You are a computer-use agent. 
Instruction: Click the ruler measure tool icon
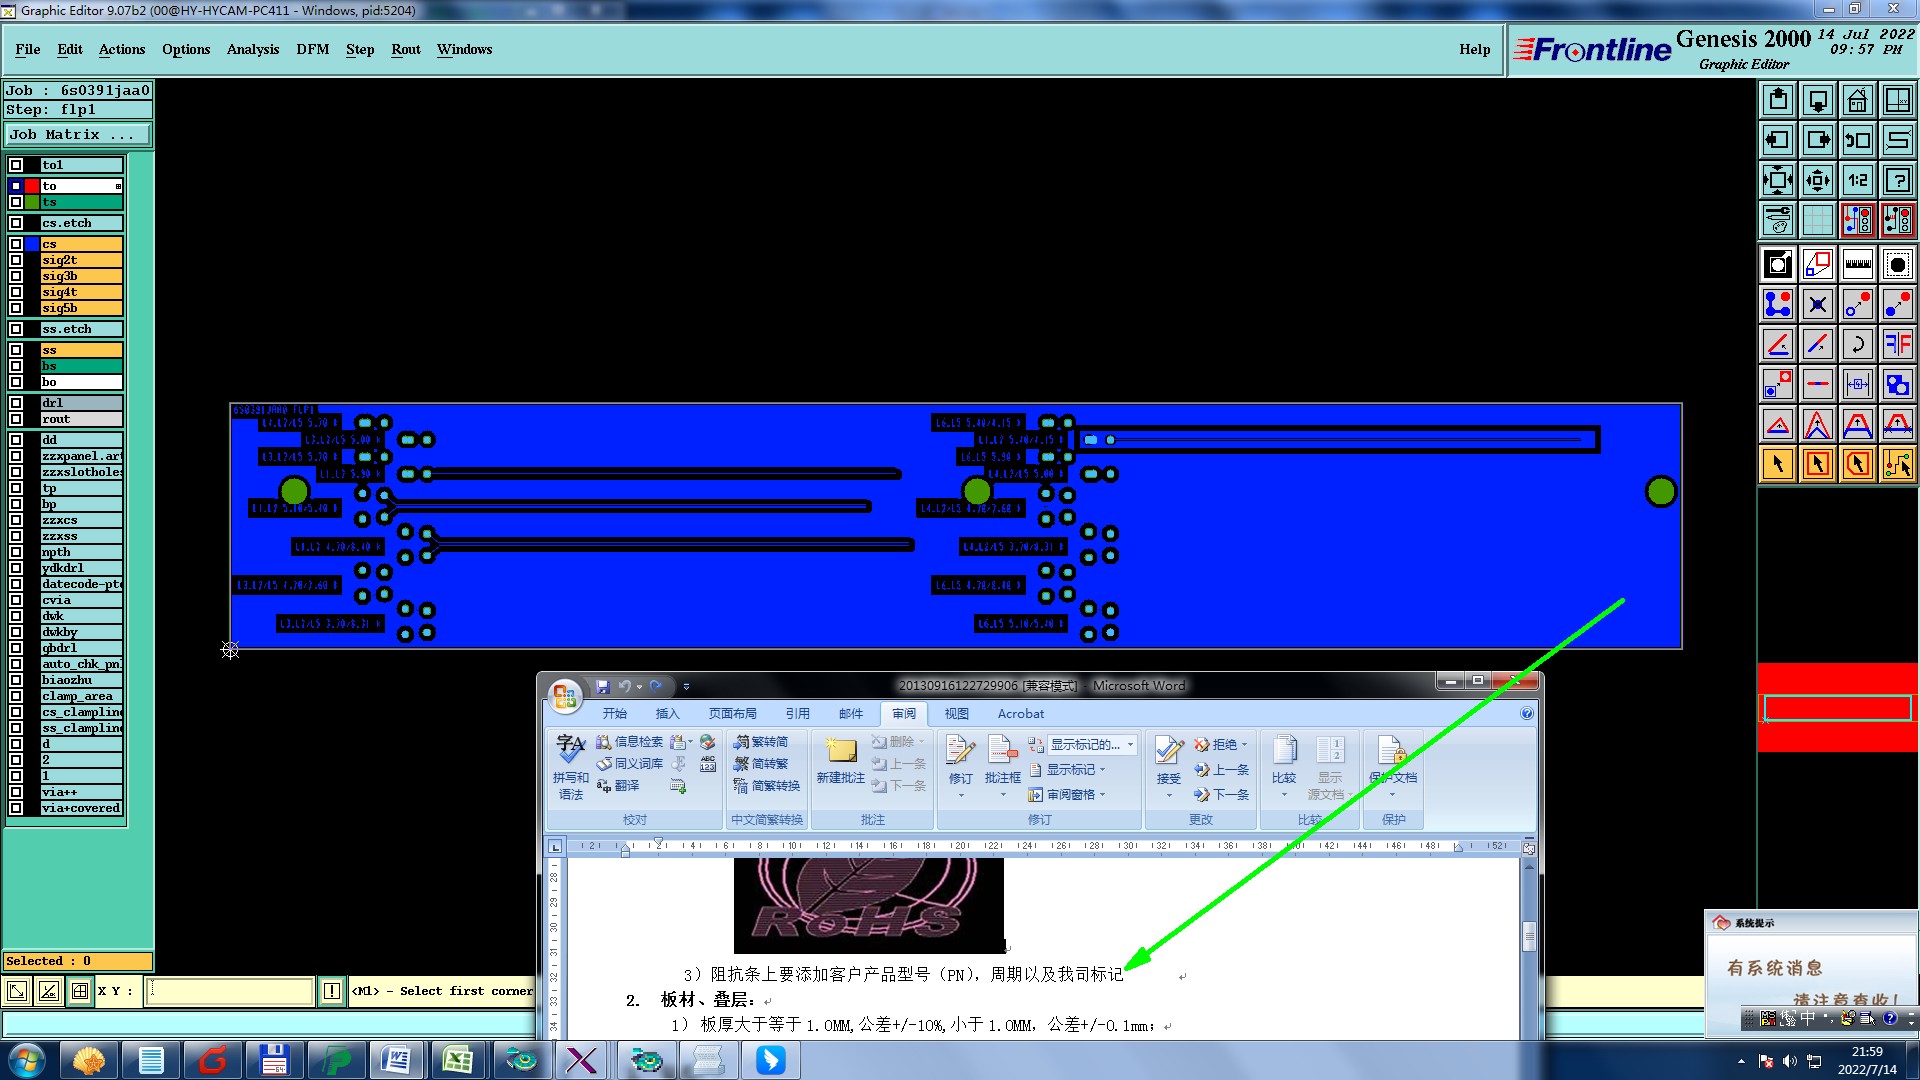pyautogui.click(x=1857, y=264)
